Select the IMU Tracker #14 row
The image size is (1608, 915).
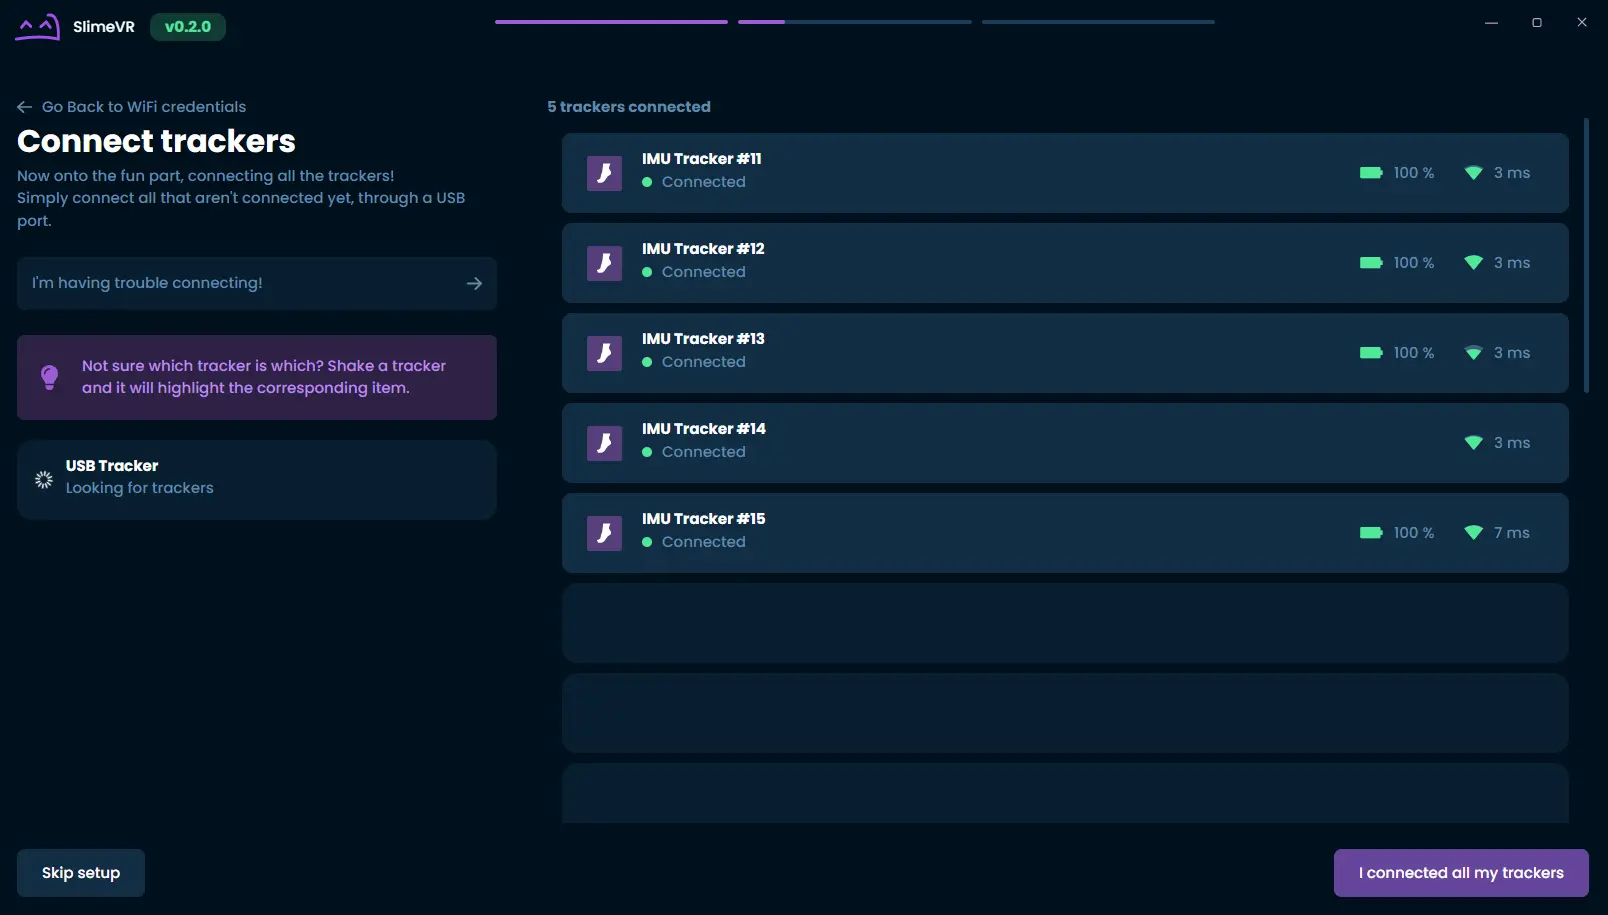click(x=1000, y=443)
